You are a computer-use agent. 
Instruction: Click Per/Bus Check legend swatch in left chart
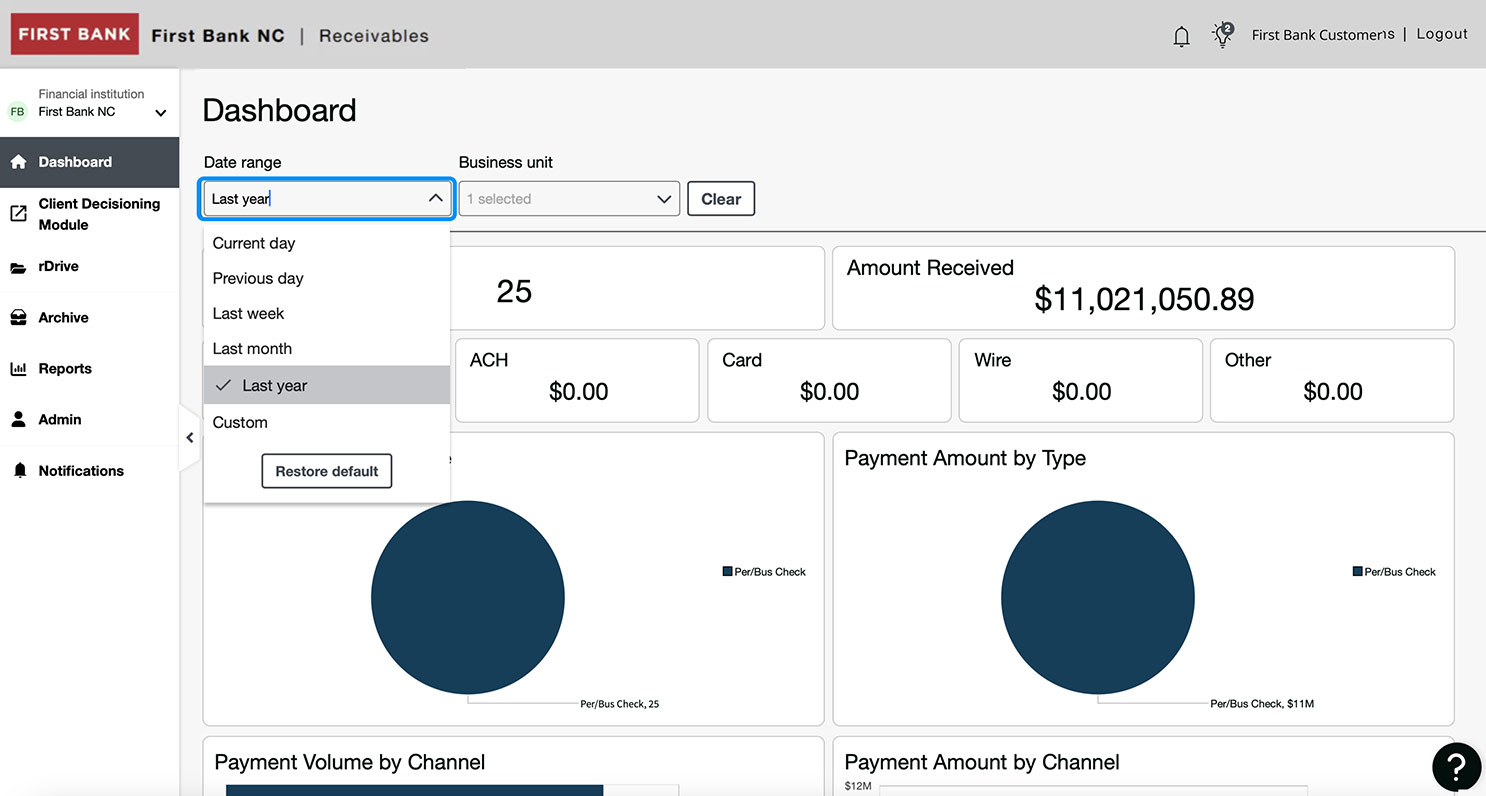(727, 572)
